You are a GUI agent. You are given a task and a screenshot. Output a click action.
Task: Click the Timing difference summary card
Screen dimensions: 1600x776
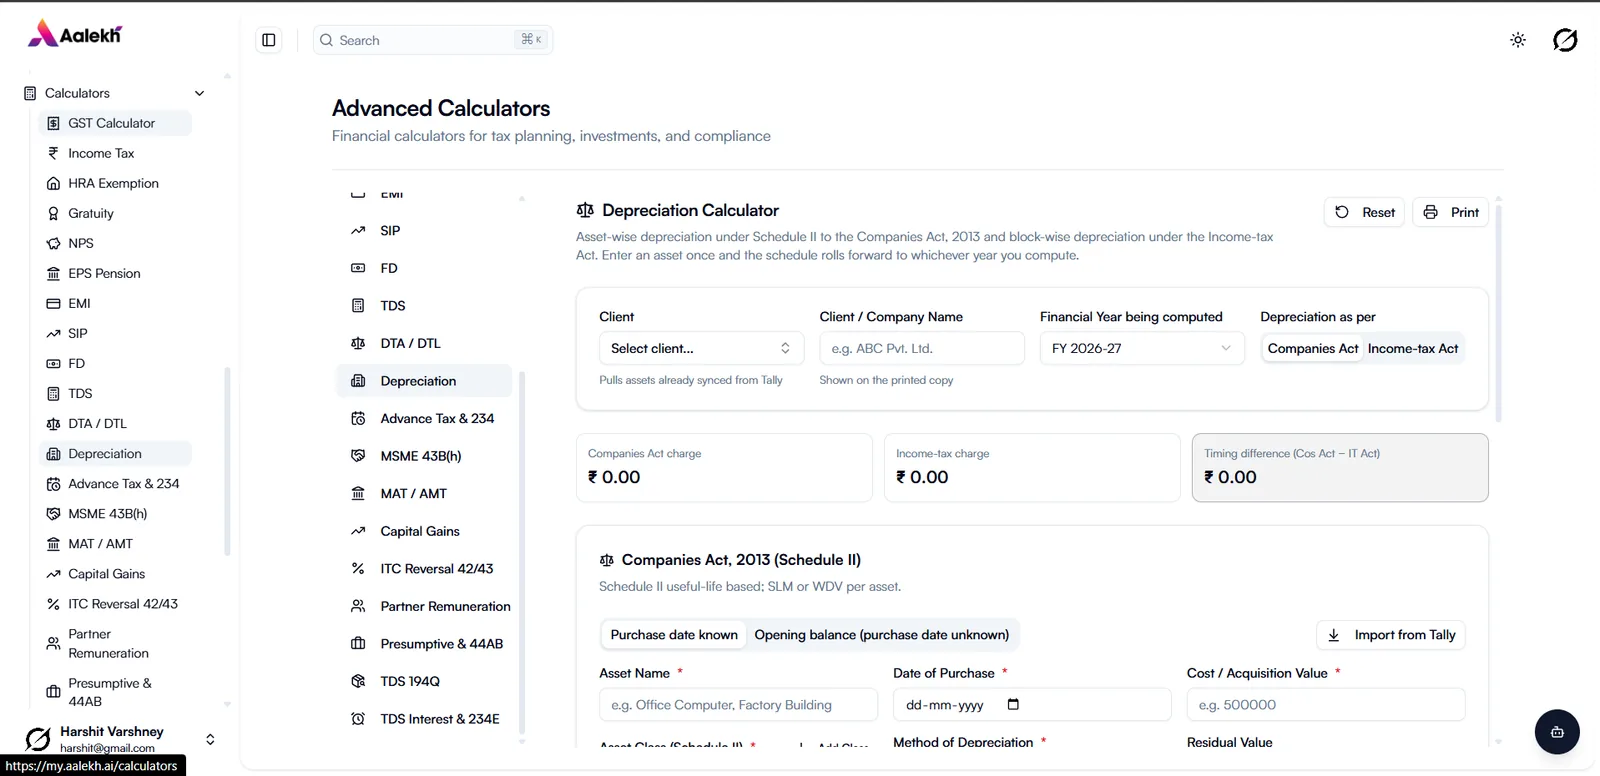(x=1340, y=467)
